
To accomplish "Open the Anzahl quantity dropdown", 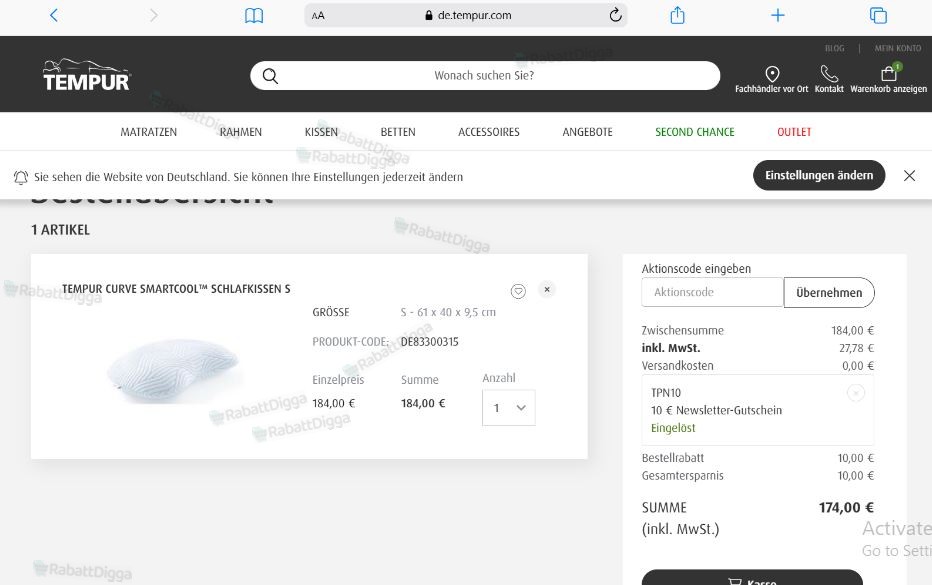I will (509, 408).
